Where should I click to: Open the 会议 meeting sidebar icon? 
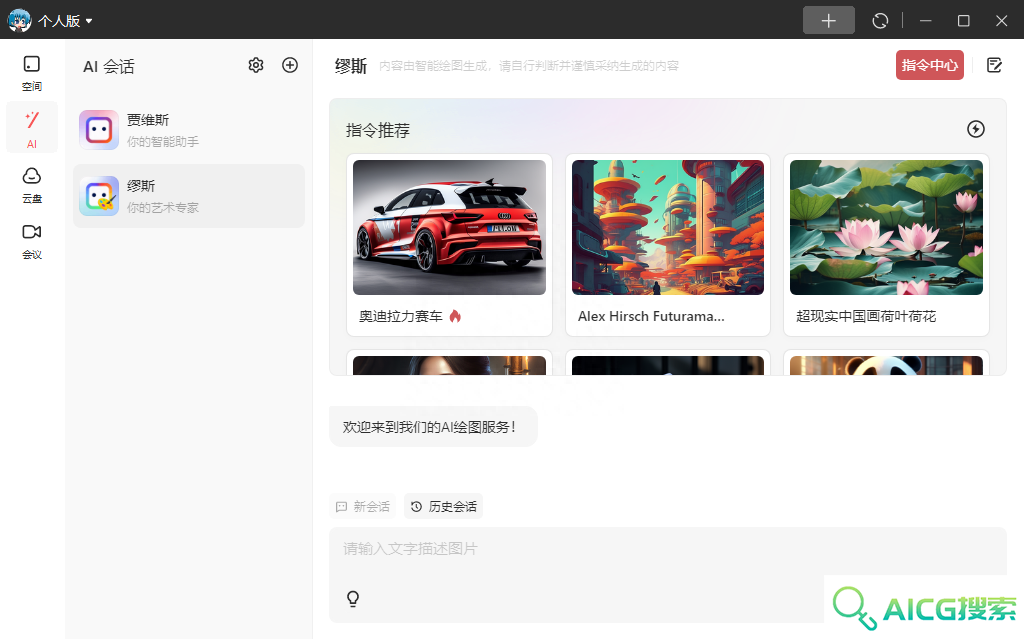point(31,241)
